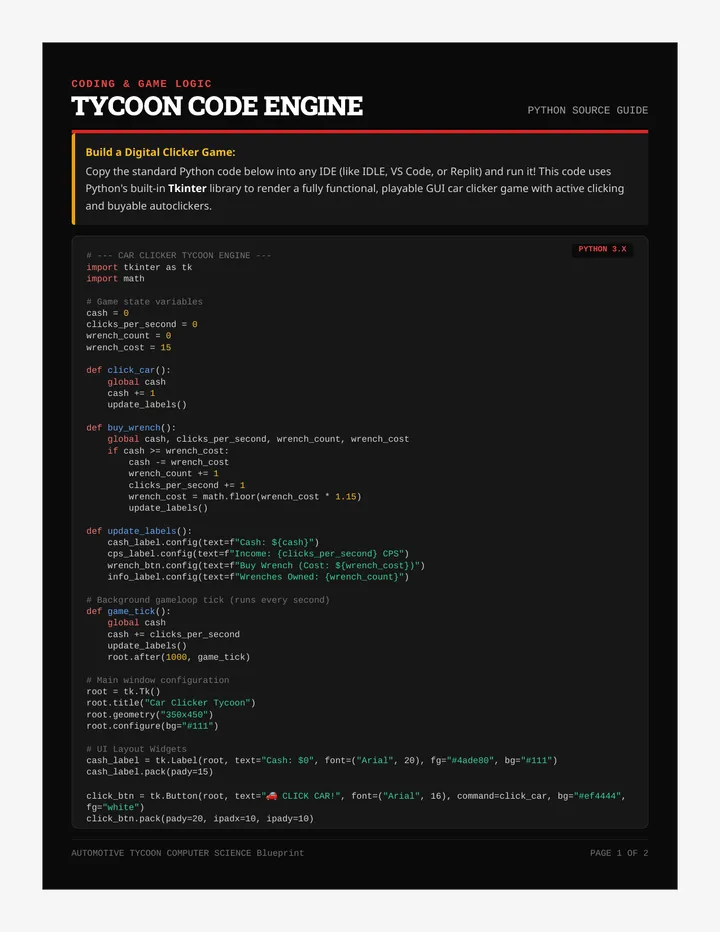
Task: Click the 'import math' line
Action: pos(115,279)
